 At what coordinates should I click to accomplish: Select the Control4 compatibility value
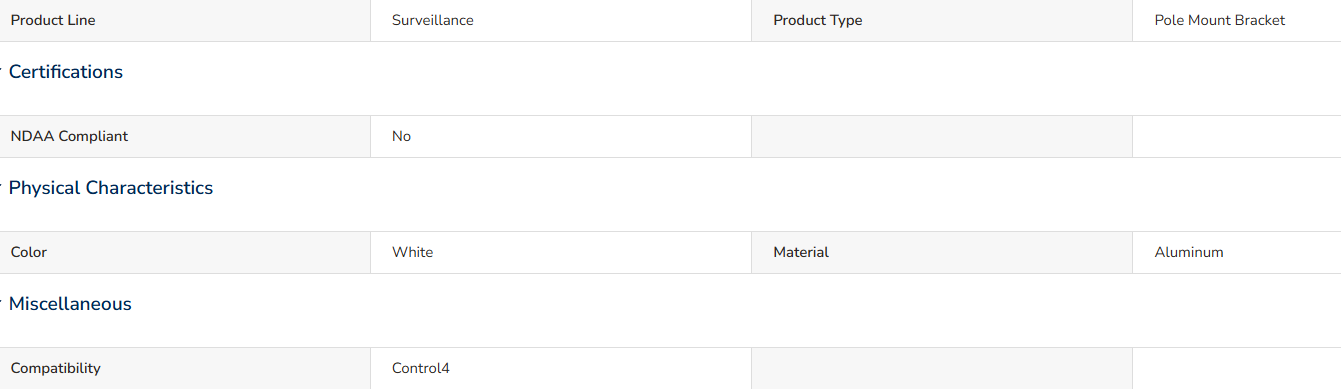tap(421, 368)
